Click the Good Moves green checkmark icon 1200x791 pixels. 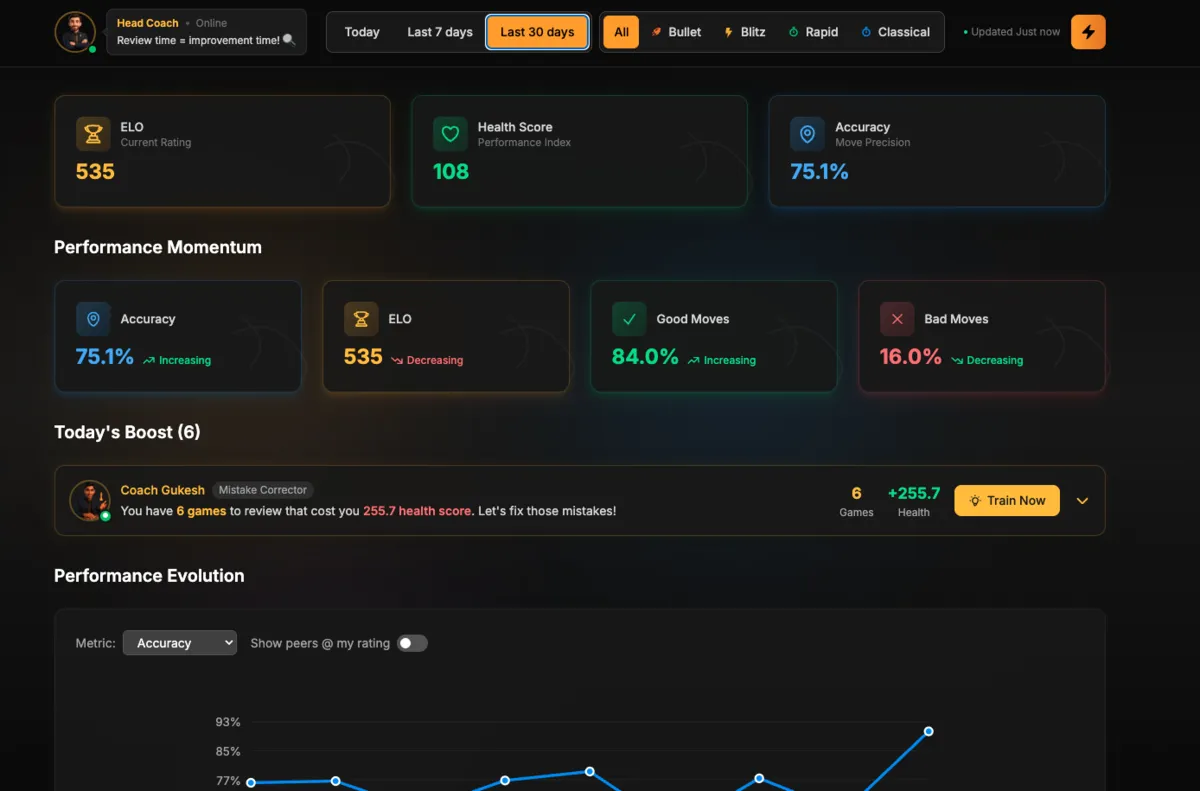[x=629, y=318]
